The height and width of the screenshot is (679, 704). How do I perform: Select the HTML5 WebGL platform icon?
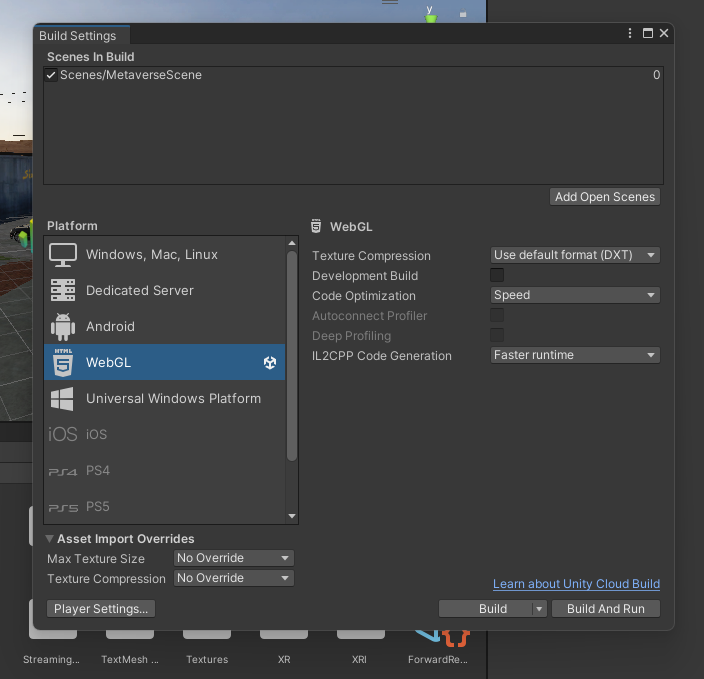(x=63, y=362)
